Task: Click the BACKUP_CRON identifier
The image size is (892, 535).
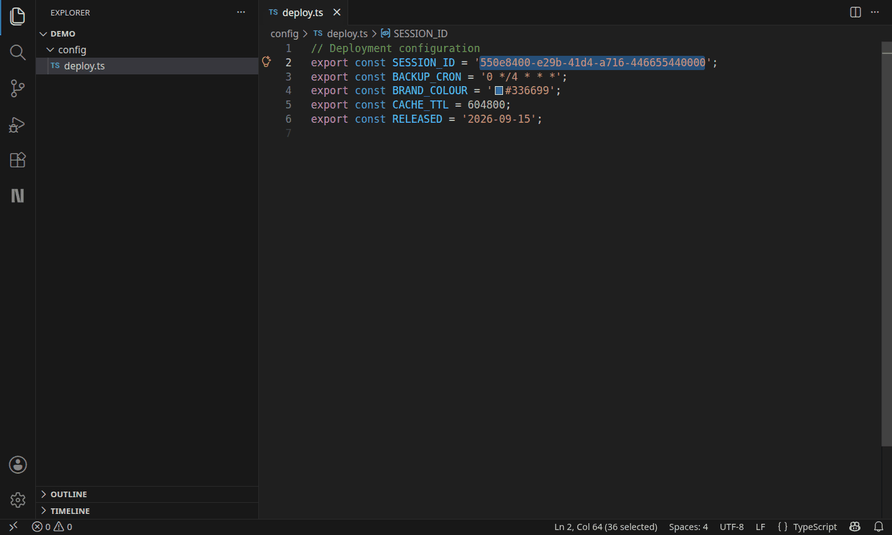Action: pos(426,77)
